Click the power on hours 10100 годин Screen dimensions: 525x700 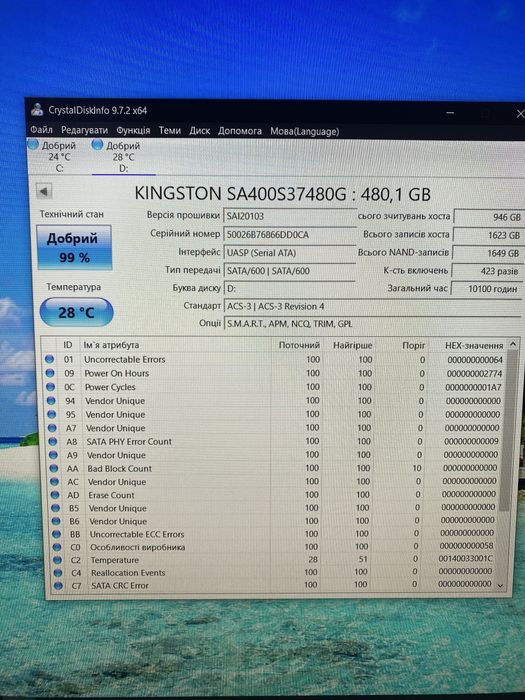click(x=487, y=289)
